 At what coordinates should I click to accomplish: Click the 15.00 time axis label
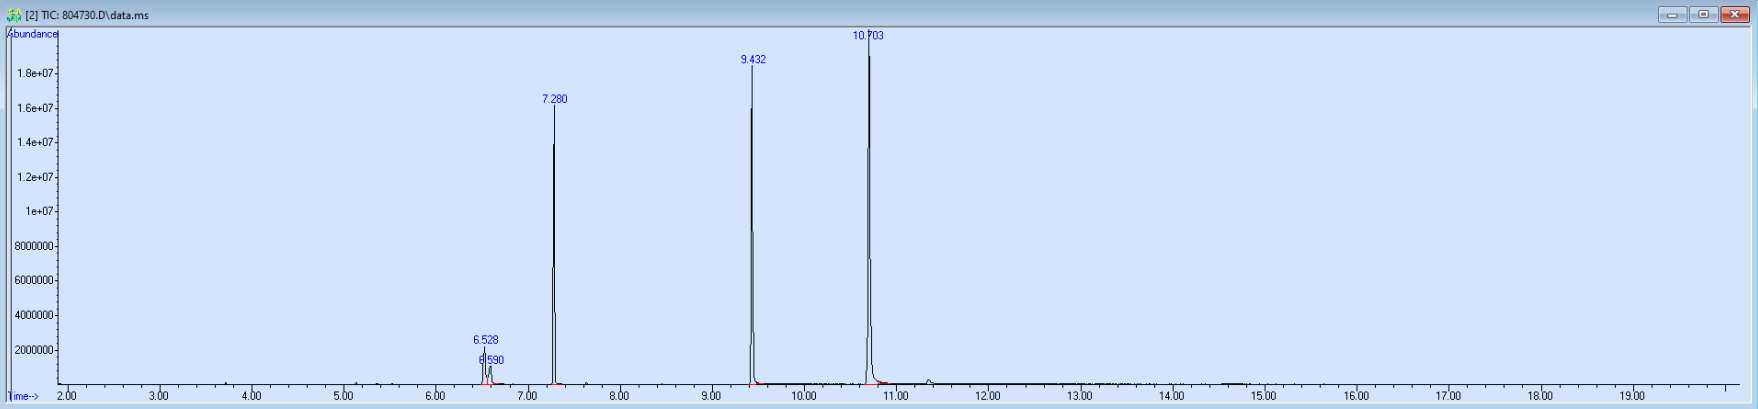click(x=1263, y=397)
